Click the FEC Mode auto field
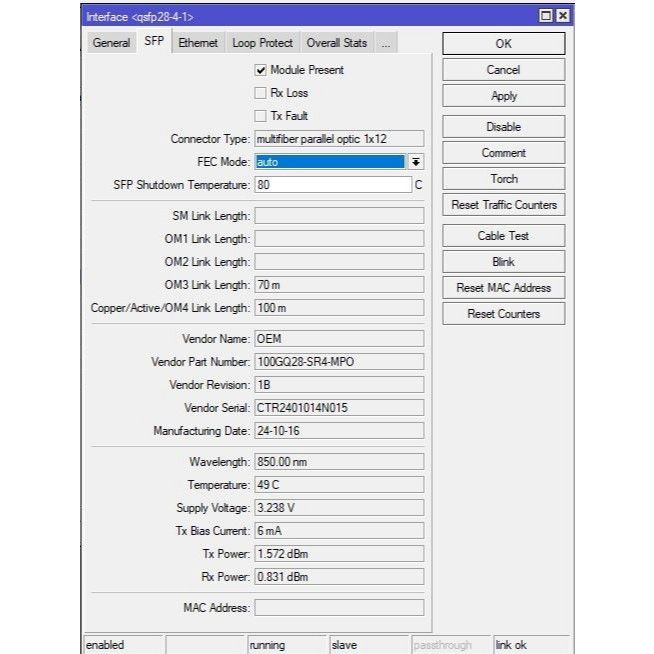Viewport: 654px width, 654px height. click(x=330, y=162)
